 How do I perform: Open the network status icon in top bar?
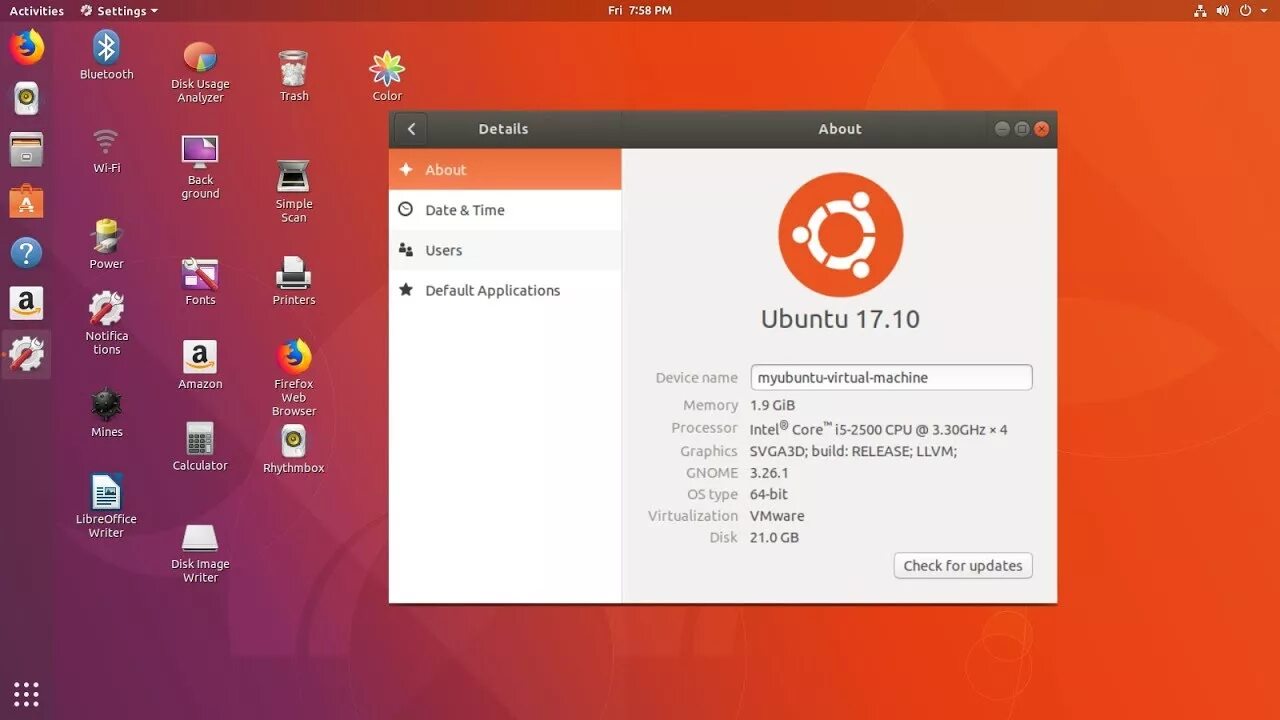pos(1201,11)
